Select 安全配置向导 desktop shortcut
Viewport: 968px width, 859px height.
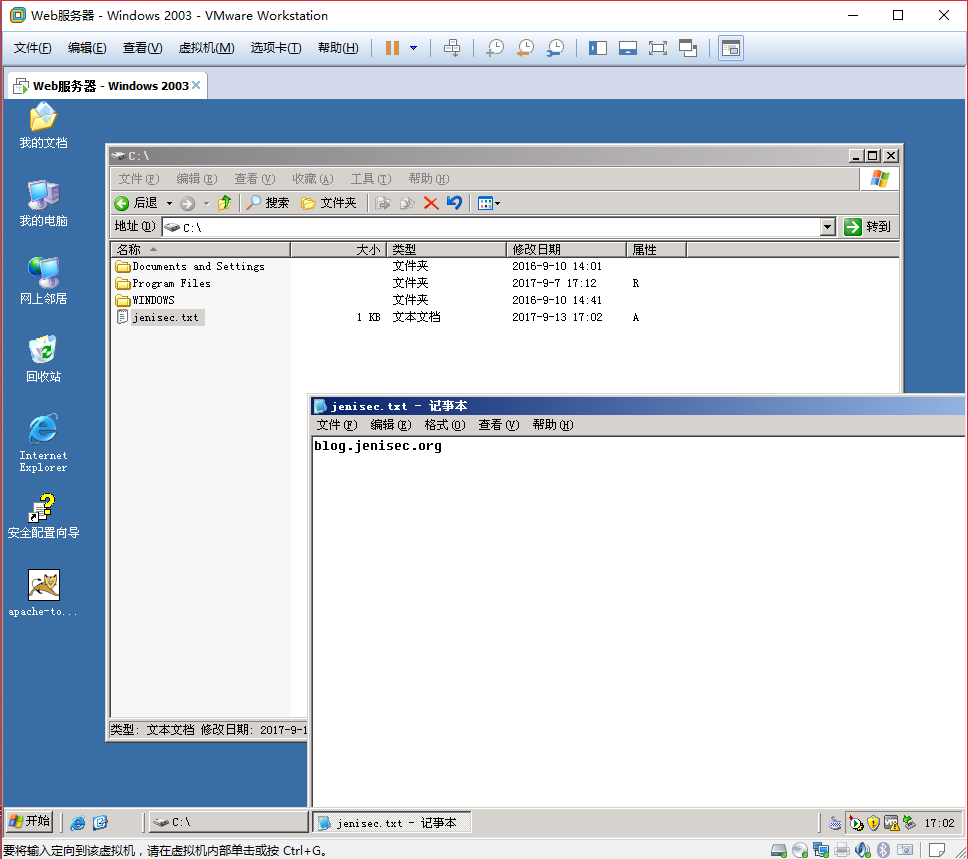43,516
